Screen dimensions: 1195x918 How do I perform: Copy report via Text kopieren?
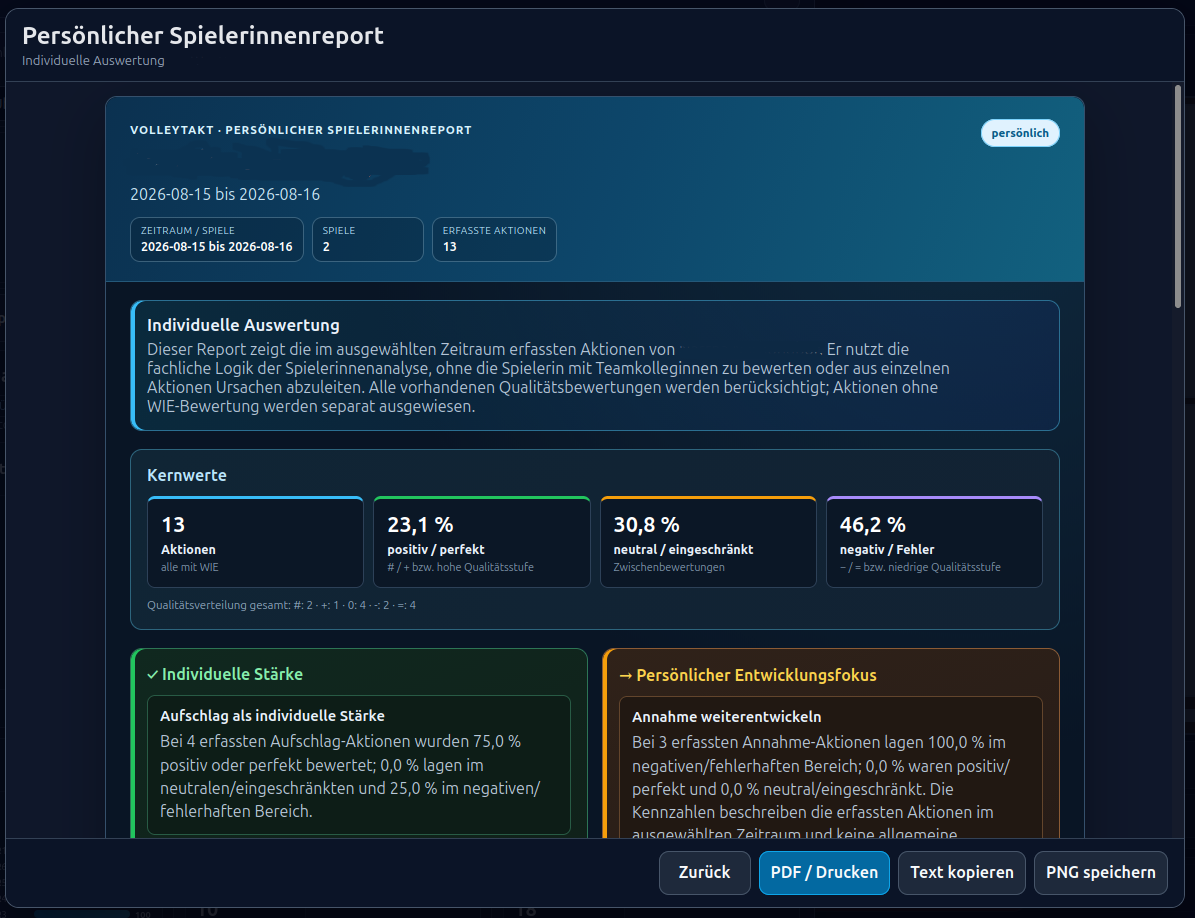pos(962,872)
